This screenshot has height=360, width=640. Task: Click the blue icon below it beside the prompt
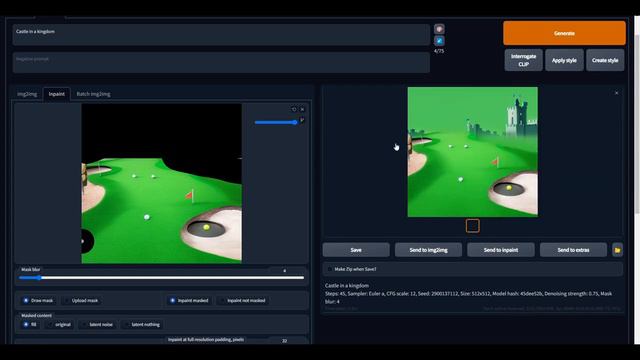click(x=439, y=41)
